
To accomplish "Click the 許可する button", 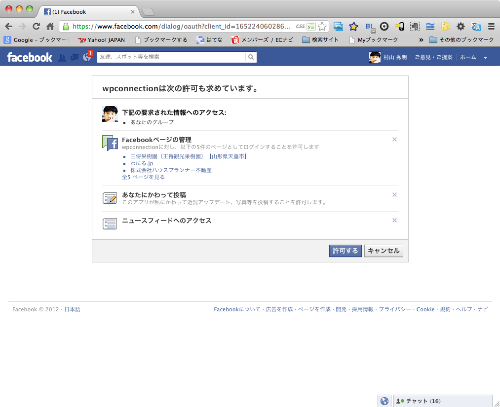I will tap(345, 251).
